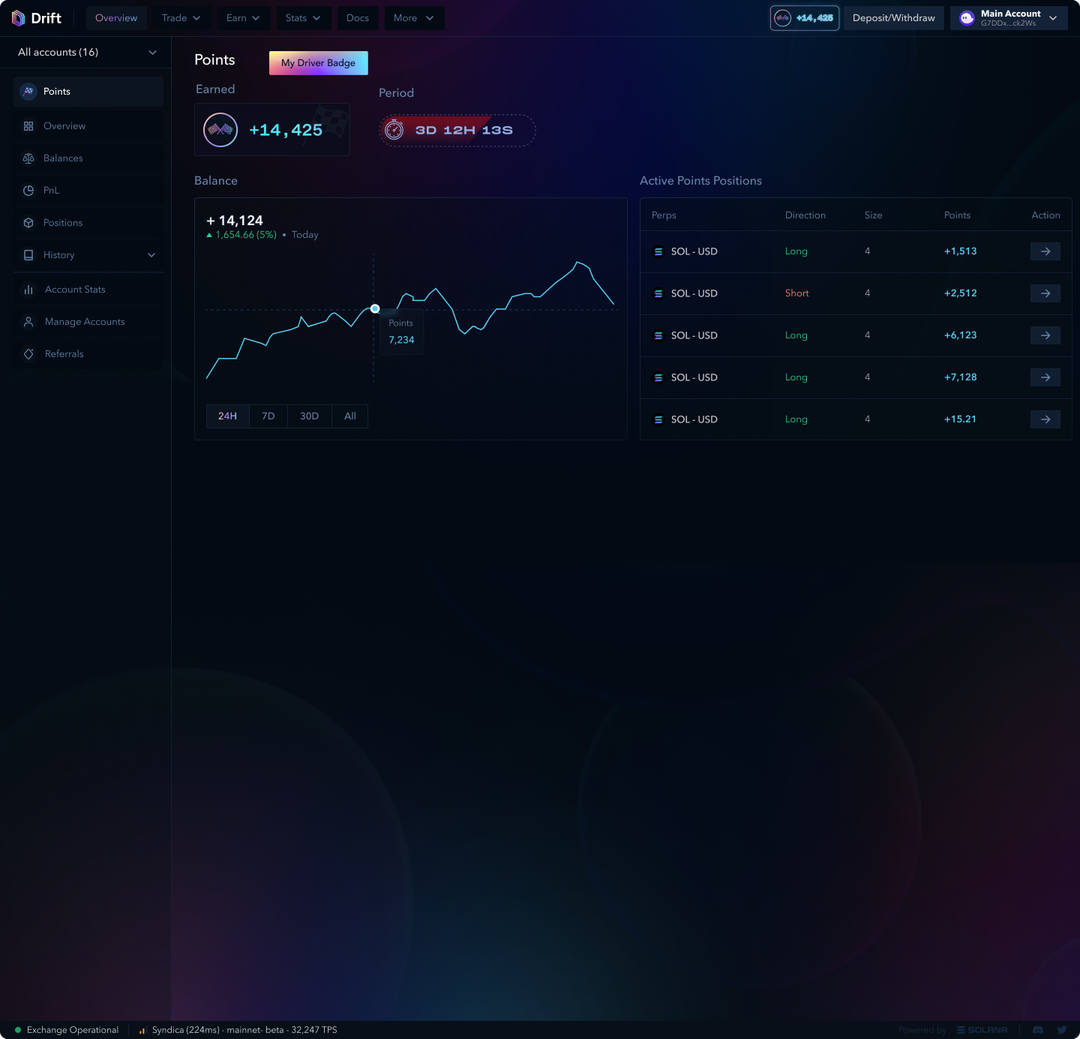Image resolution: width=1080 pixels, height=1039 pixels.
Task: Open the Stats dropdown menu
Action: [303, 18]
